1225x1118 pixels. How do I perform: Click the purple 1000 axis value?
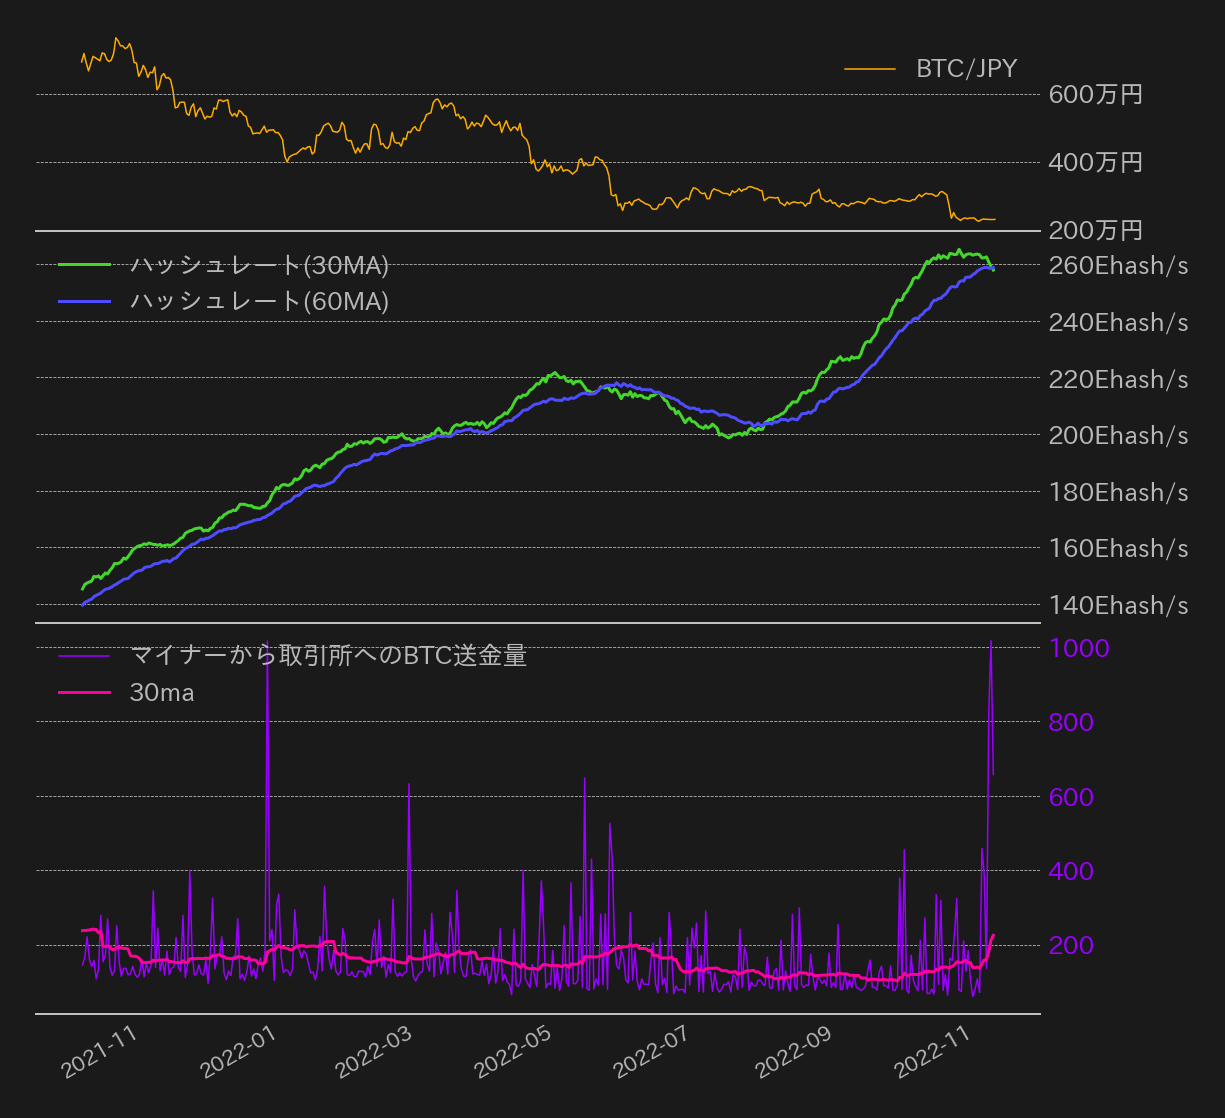(x=1078, y=648)
